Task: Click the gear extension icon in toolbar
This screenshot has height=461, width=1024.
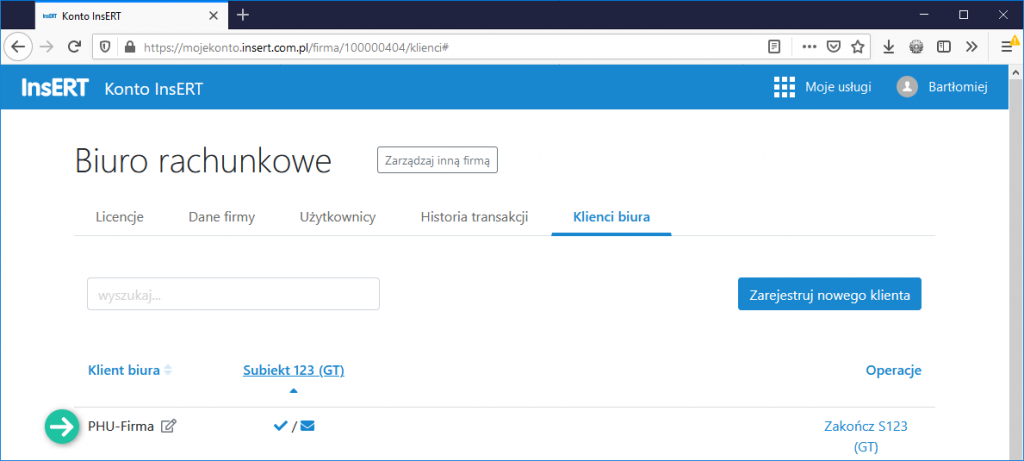Action: coord(916,46)
